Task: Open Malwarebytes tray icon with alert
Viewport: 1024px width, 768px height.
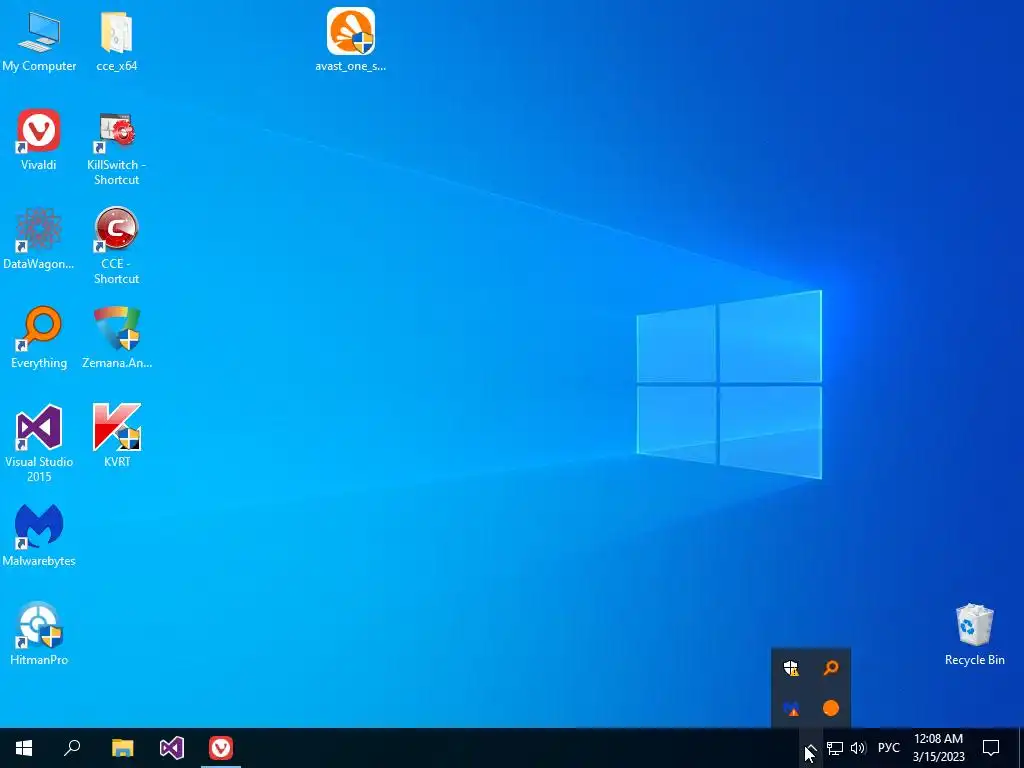Action: [x=791, y=708]
